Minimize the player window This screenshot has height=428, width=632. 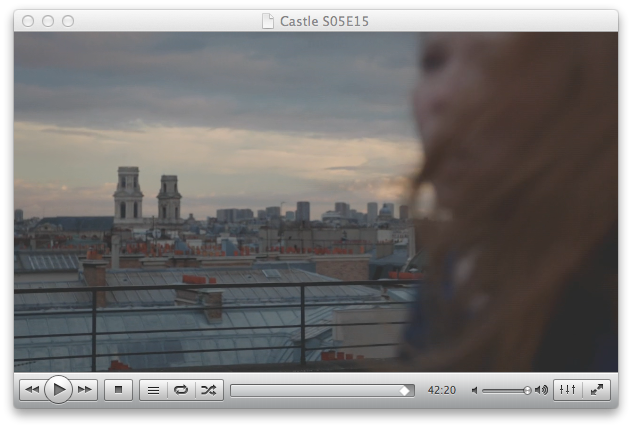point(48,21)
